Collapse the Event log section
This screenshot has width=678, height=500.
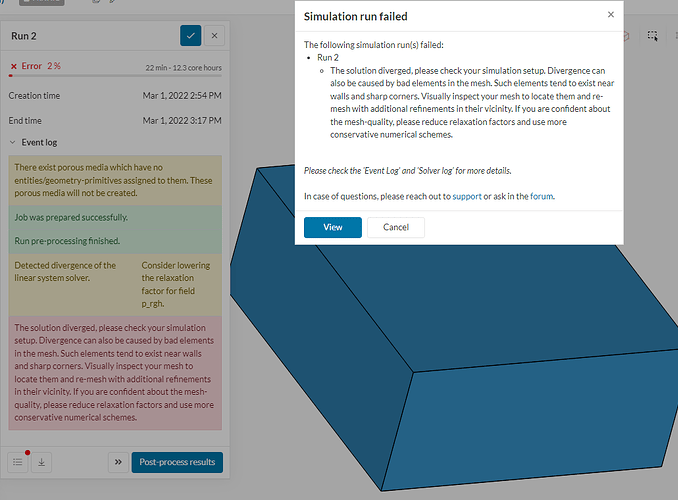click(13, 143)
